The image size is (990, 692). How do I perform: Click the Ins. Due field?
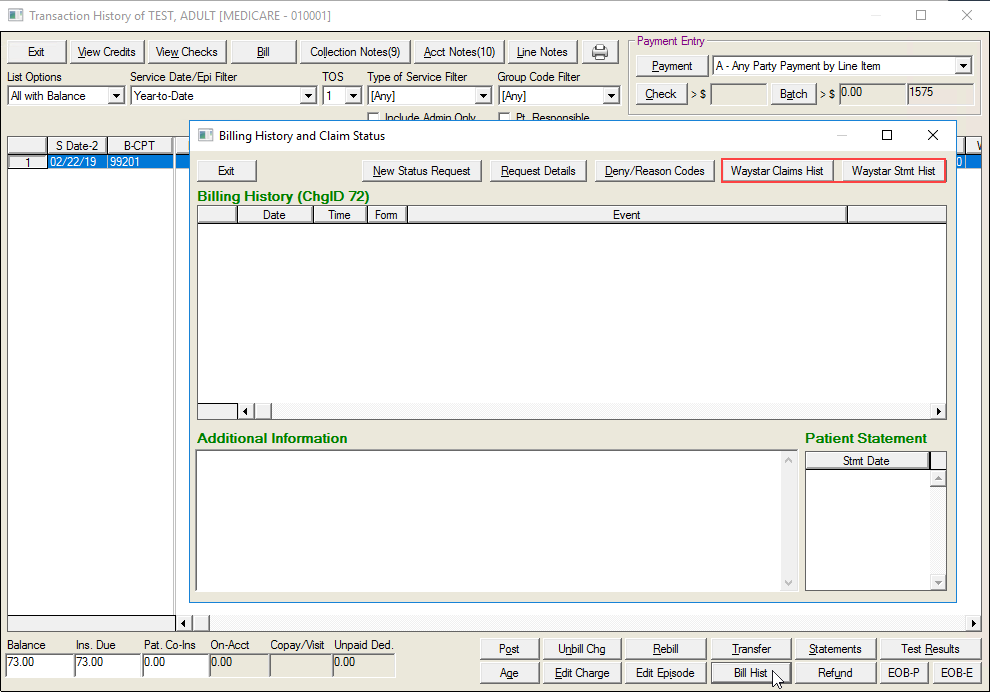[x=108, y=665]
